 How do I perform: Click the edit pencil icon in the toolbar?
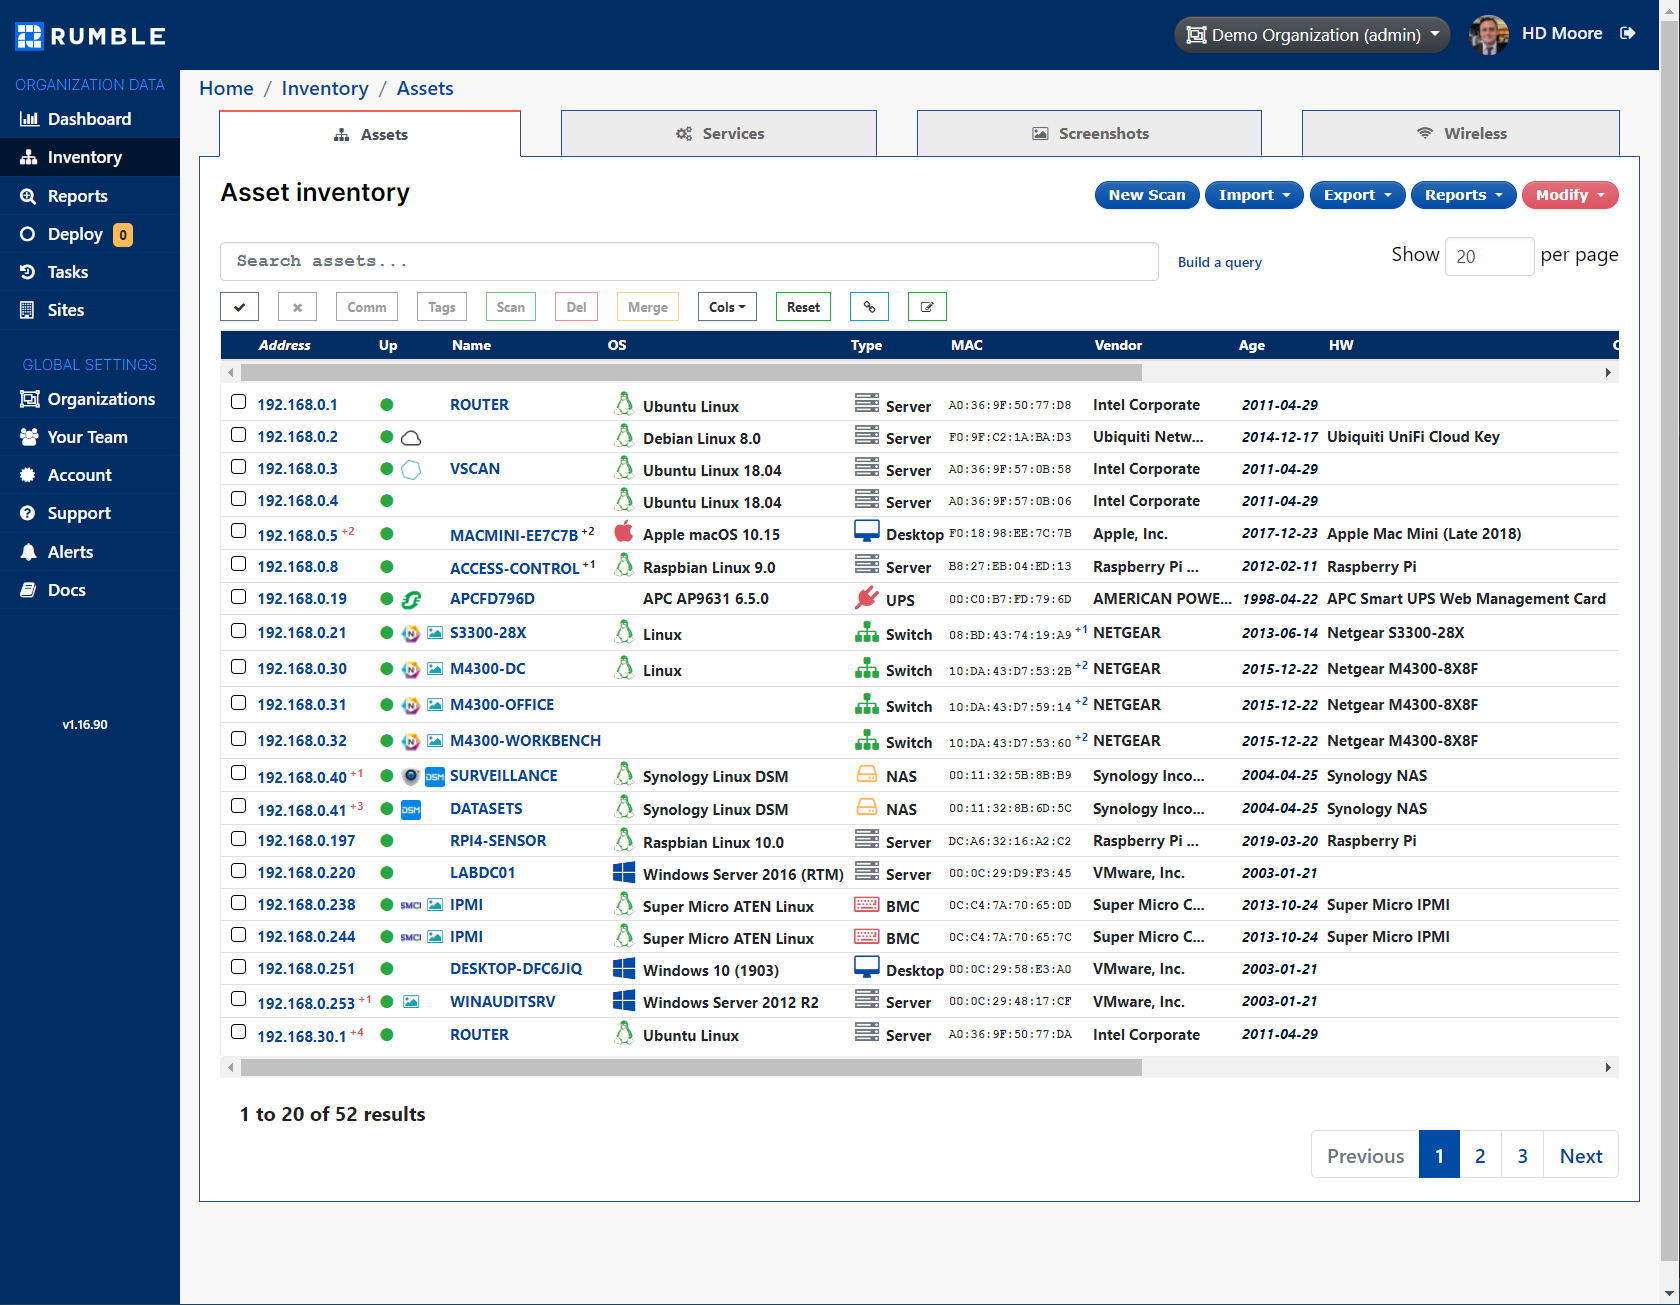927,306
